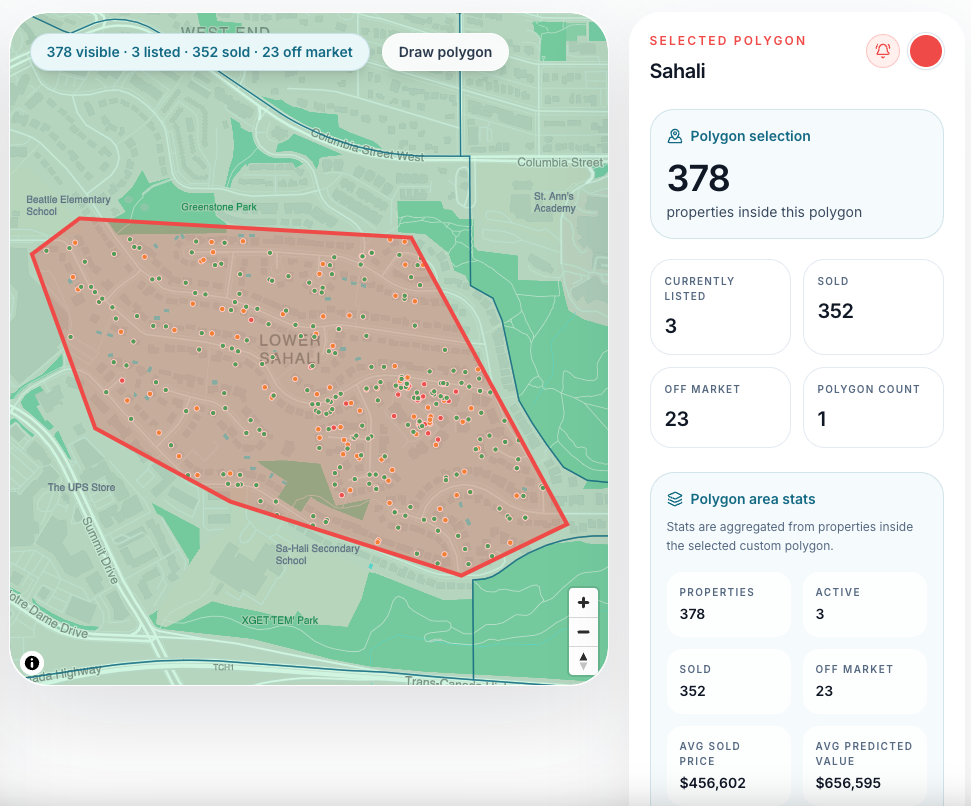The image size is (971, 806).
Task: Click the XGET'TEM' Park label
Action: pos(279,620)
